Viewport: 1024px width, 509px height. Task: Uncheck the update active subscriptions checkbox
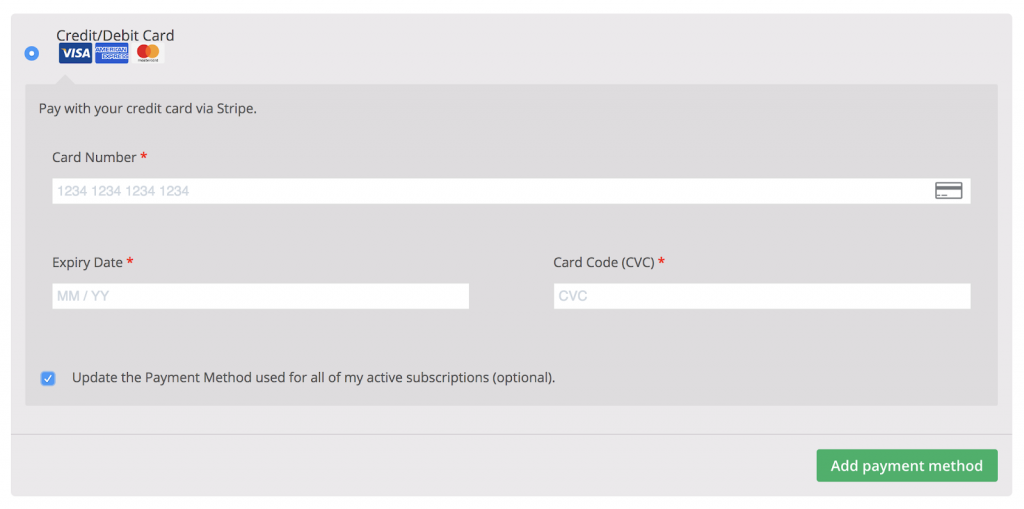point(48,378)
